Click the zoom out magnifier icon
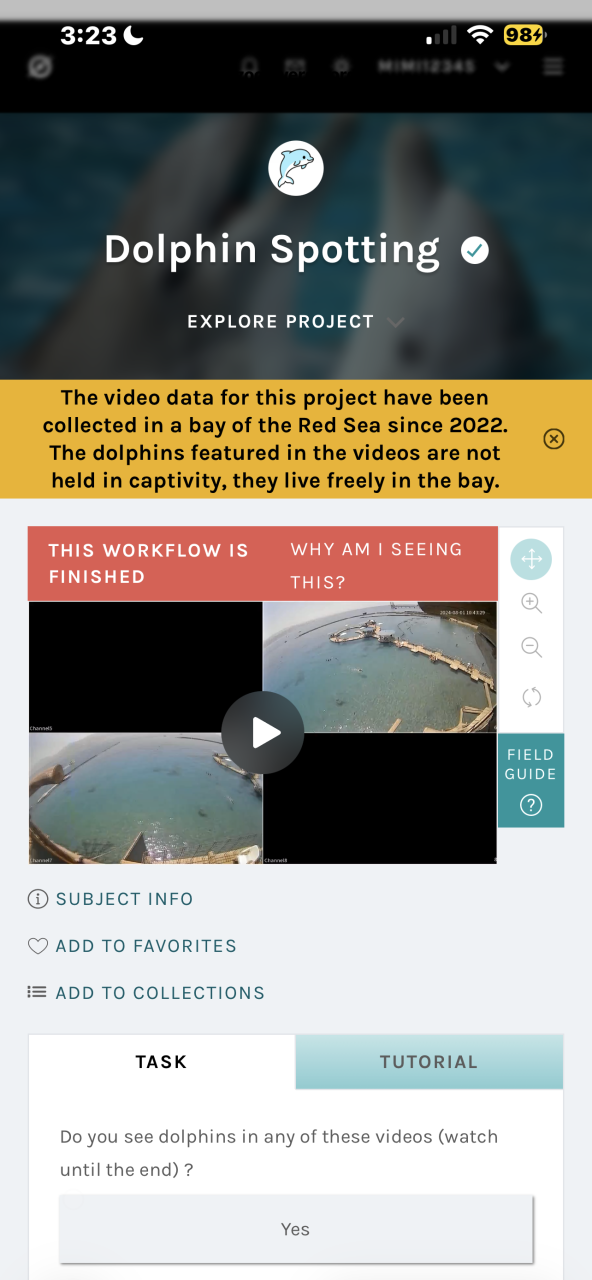The width and height of the screenshot is (592, 1280). coord(531,648)
